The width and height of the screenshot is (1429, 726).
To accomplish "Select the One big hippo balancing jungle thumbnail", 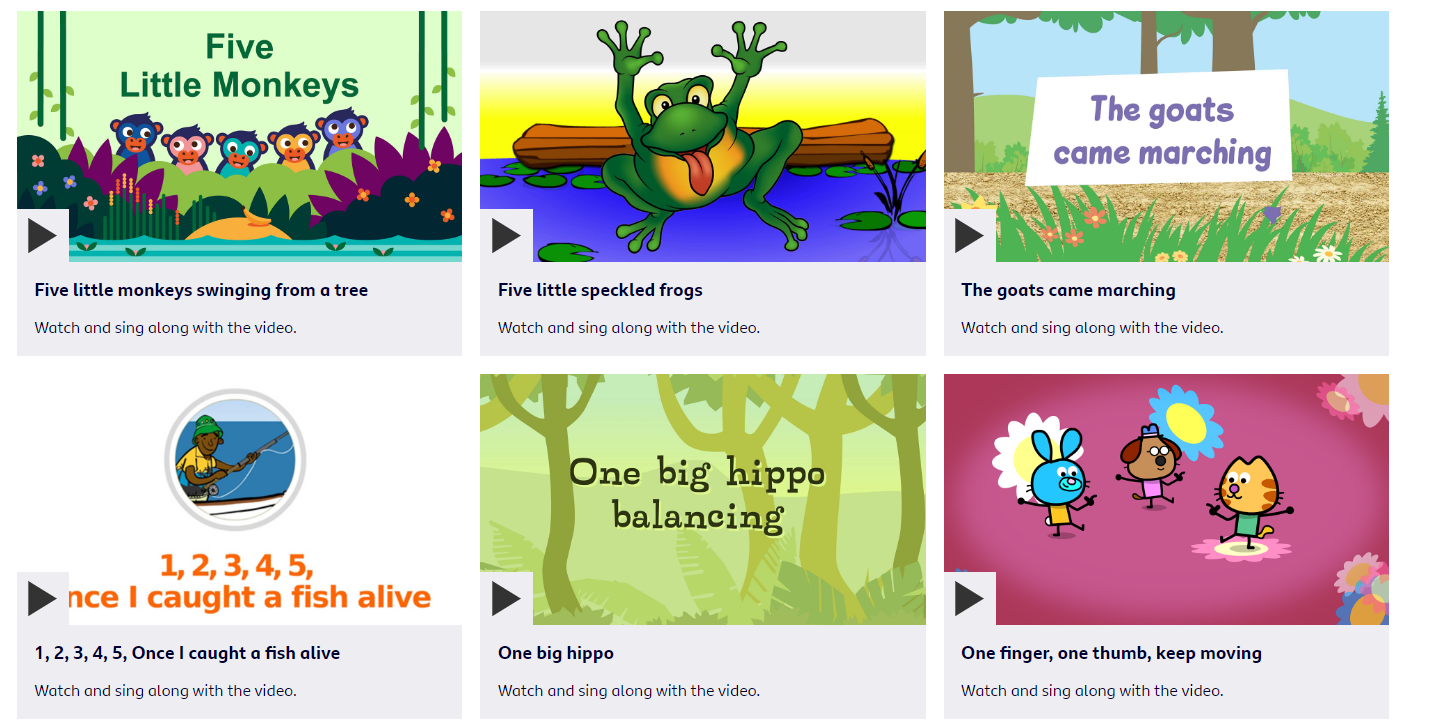I will pyautogui.click(x=703, y=499).
